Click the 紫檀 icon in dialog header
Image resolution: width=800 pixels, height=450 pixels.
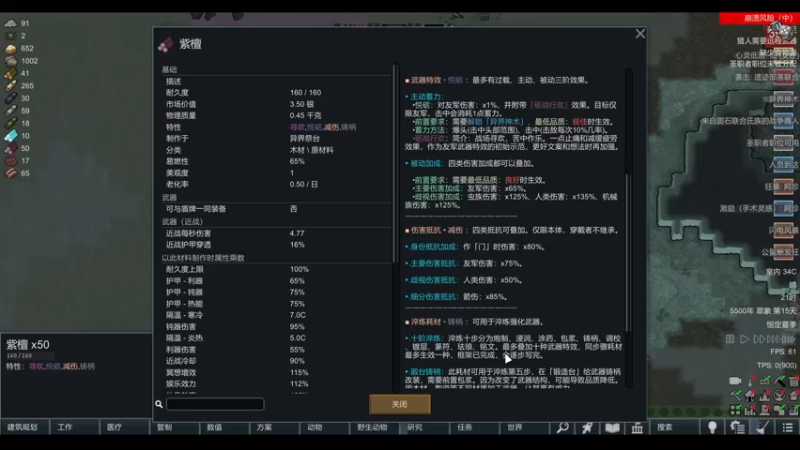coord(166,44)
